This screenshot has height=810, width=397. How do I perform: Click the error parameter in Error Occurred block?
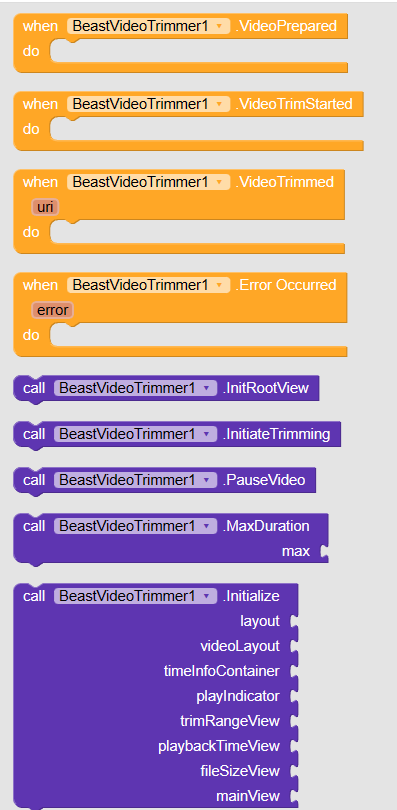[x=53, y=310]
